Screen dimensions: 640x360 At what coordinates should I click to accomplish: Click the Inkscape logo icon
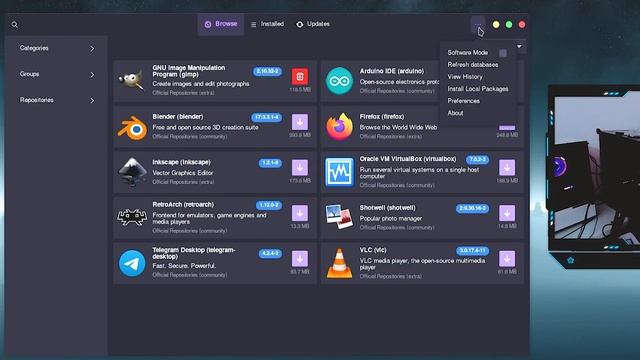point(132,172)
